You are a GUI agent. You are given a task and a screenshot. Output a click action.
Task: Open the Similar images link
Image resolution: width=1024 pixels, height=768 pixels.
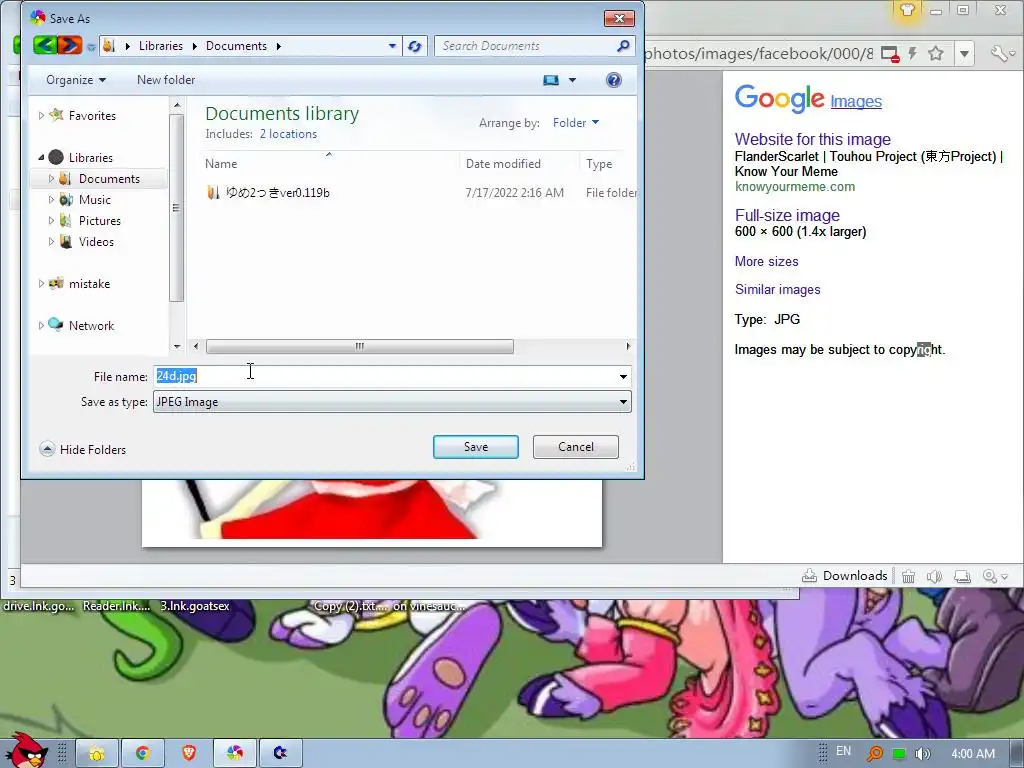click(x=777, y=289)
